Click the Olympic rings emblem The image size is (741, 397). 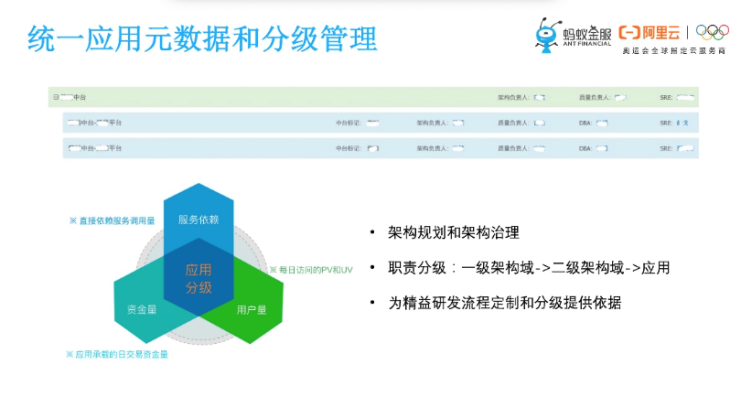click(x=713, y=32)
